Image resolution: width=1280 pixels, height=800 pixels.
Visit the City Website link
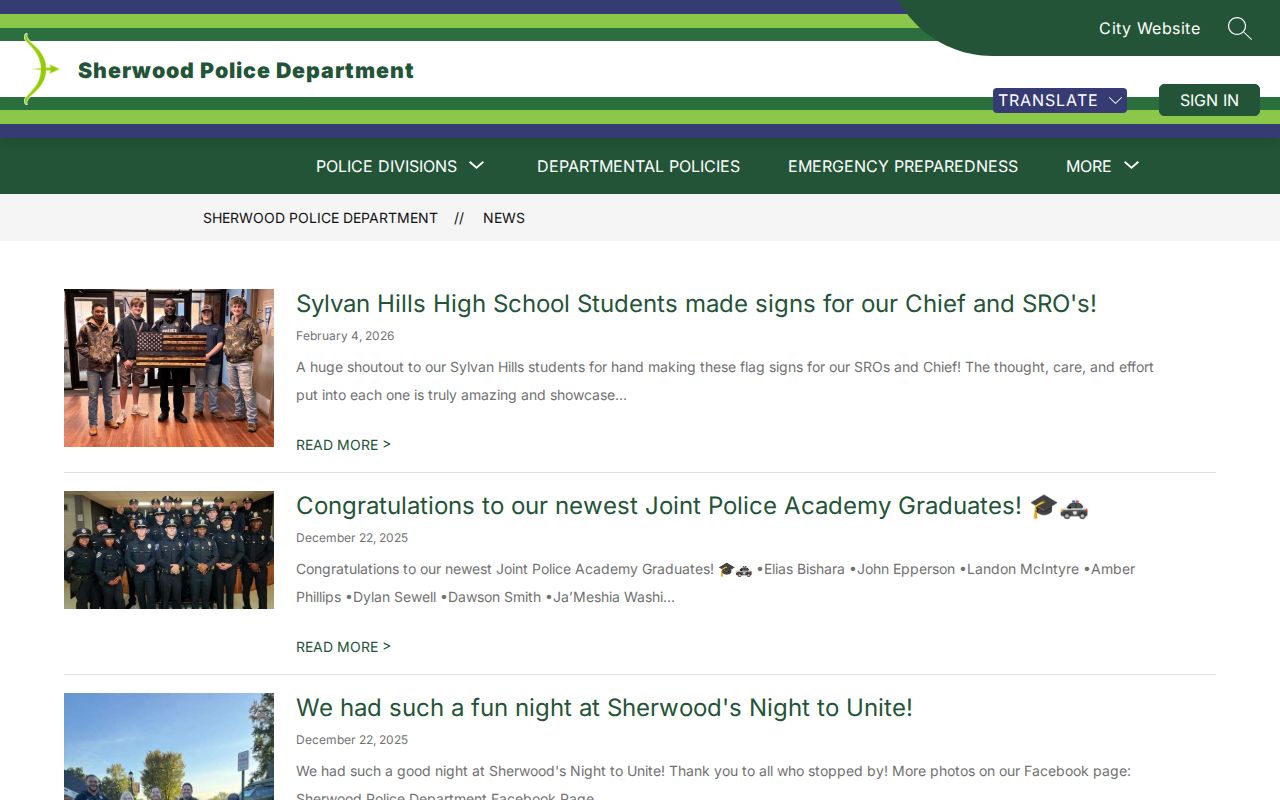[x=1149, y=28]
